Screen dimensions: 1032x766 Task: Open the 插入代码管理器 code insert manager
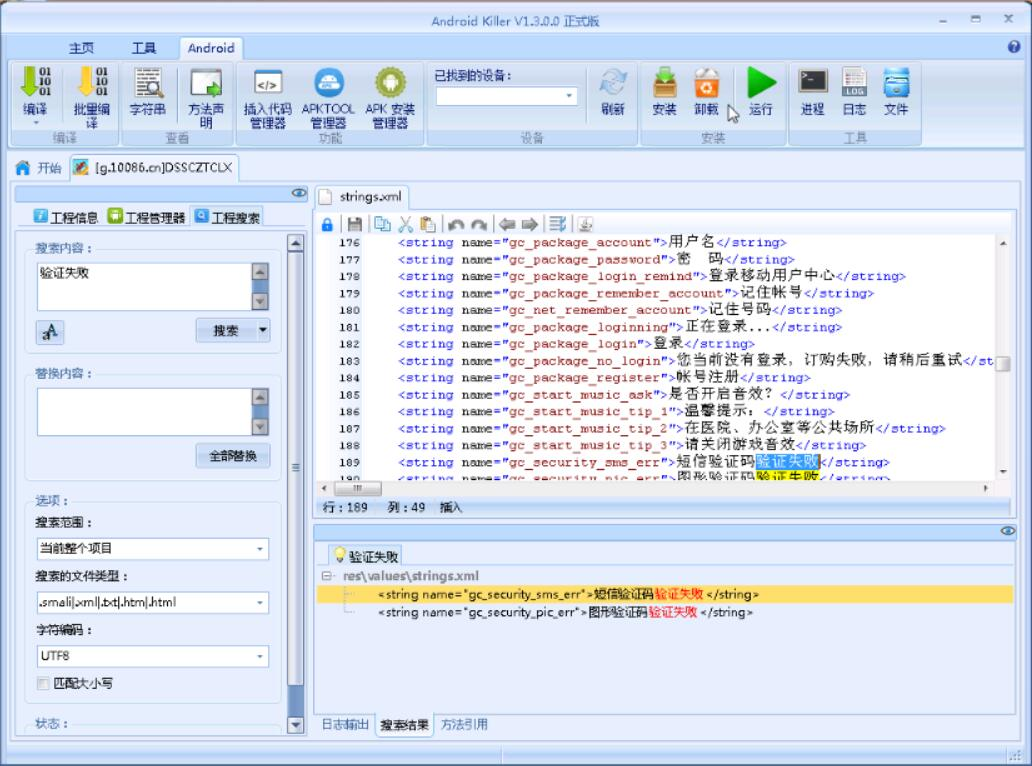pos(267,97)
